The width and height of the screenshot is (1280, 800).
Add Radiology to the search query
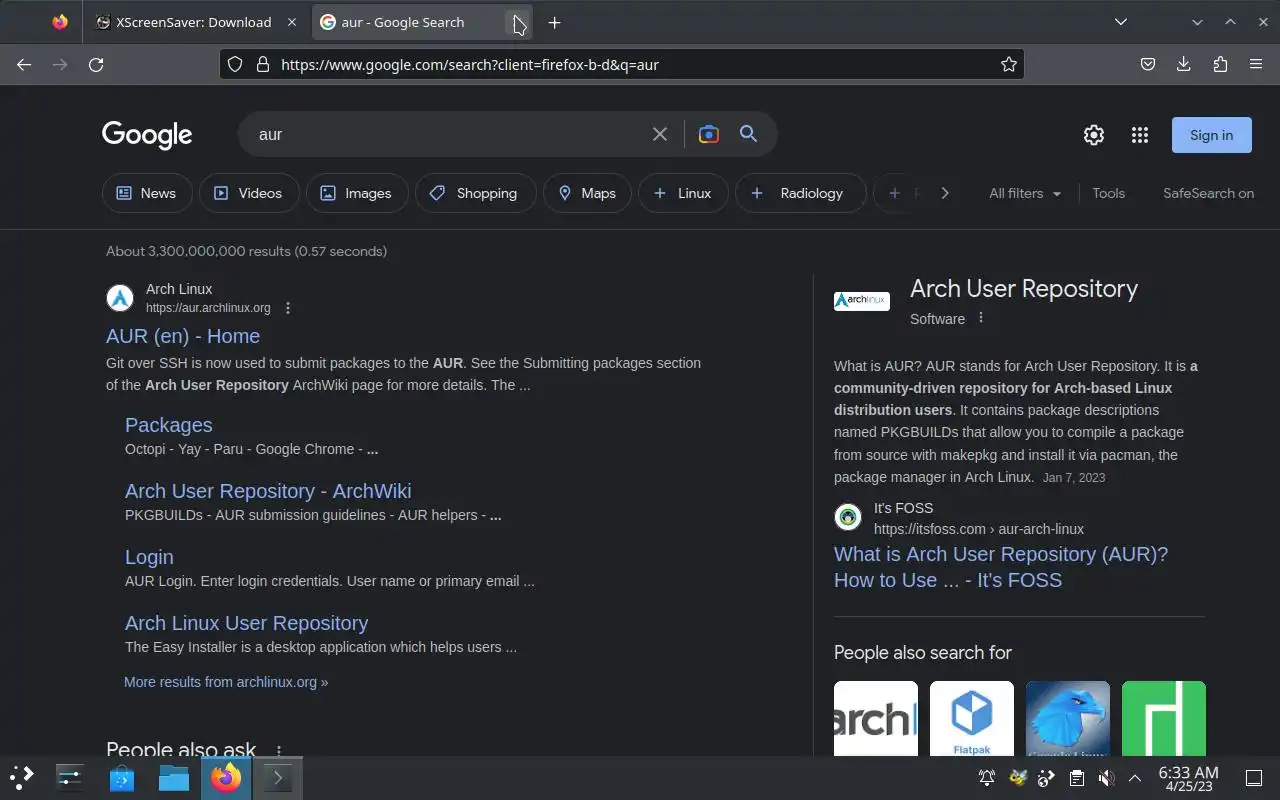(x=800, y=193)
